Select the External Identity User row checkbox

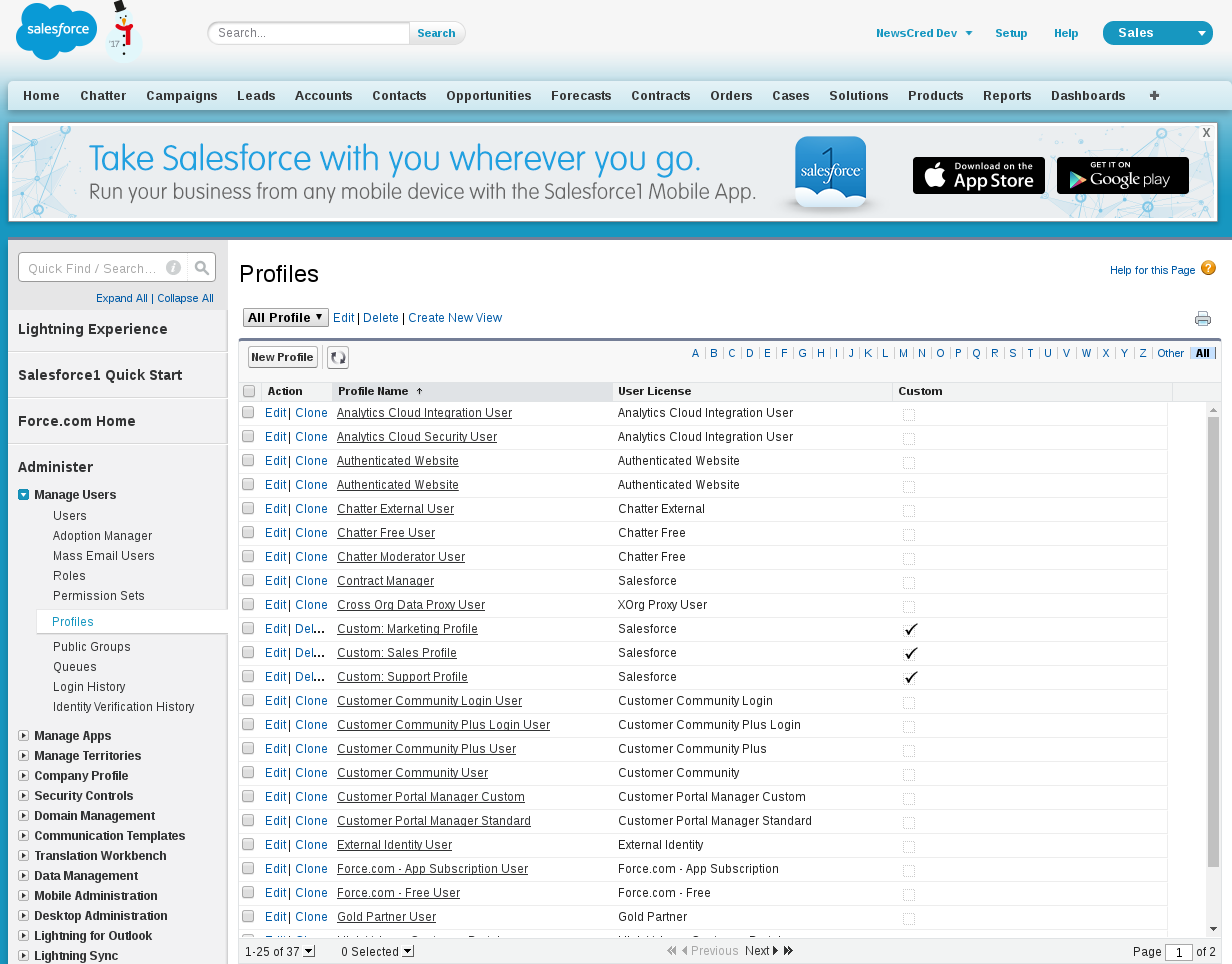[248, 844]
